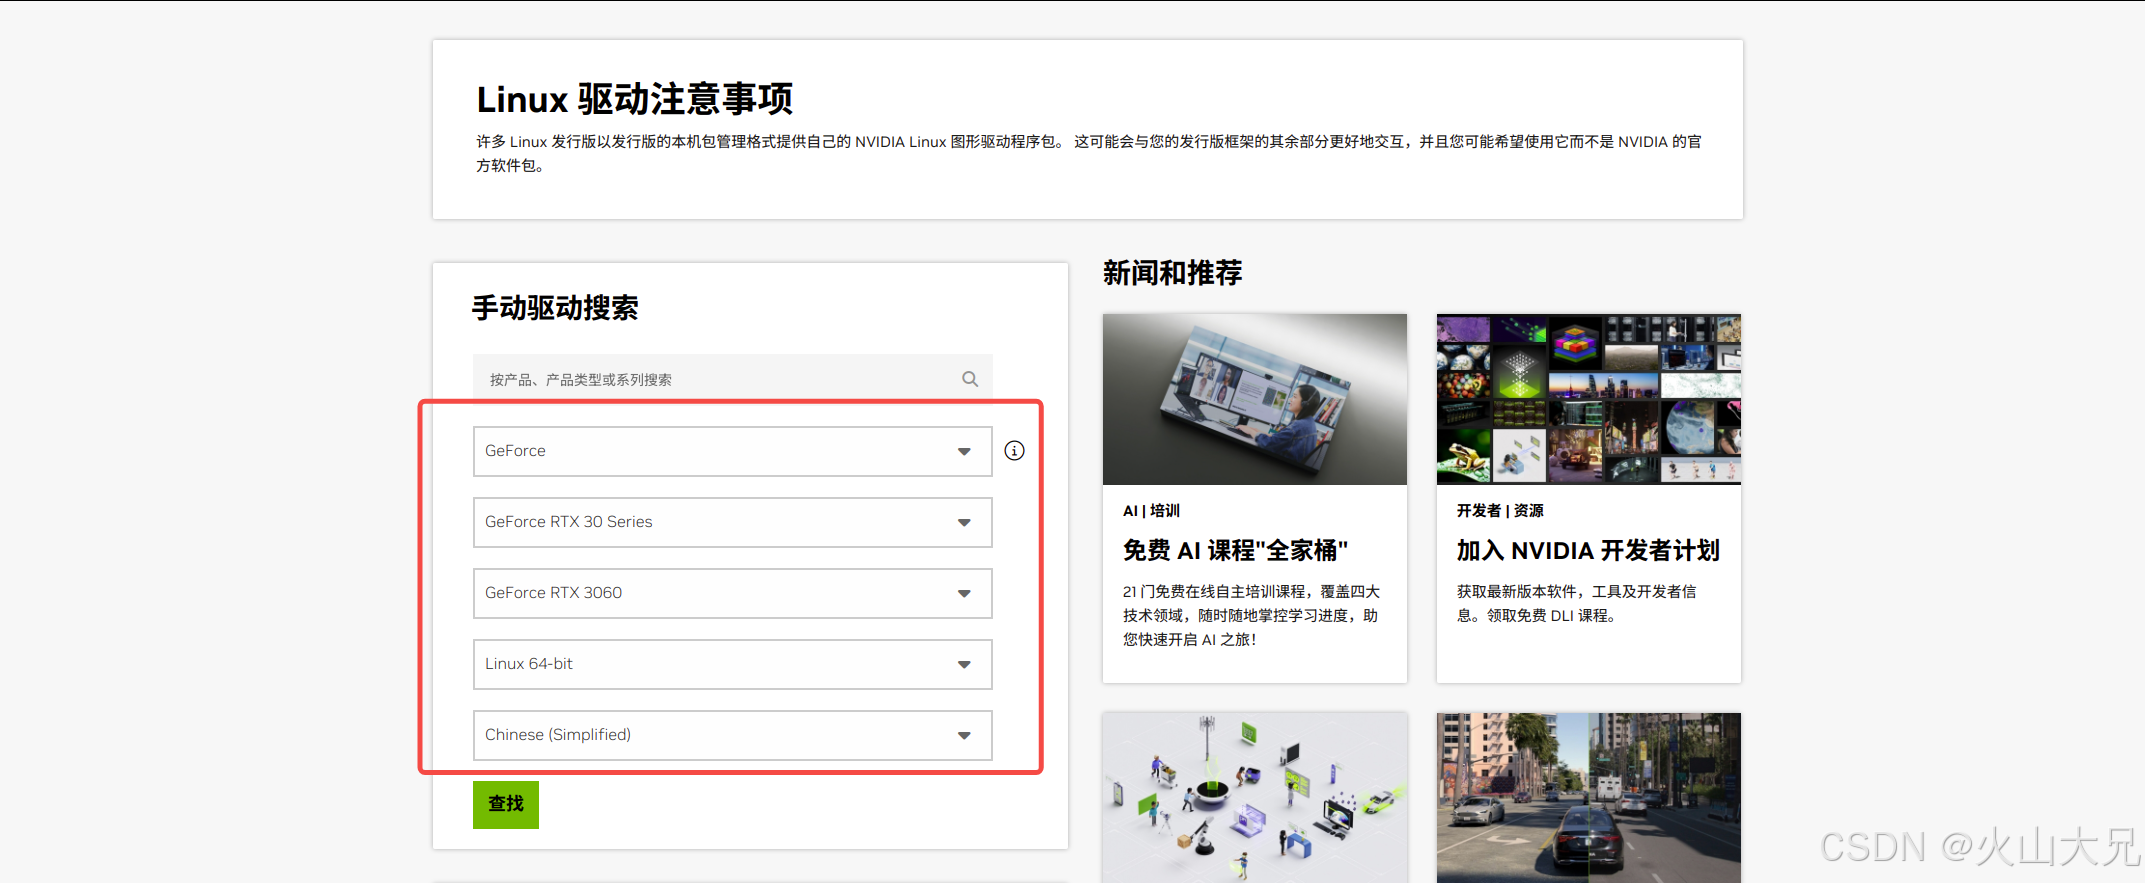
Task: Open the city street car image card
Action: click(1588, 797)
